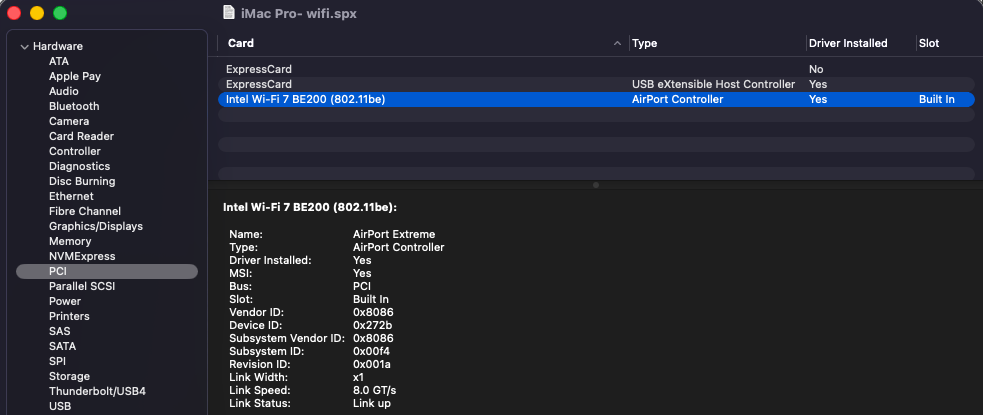Click the green zoom window button
Image resolution: width=983 pixels, height=415 pixels.
click(60, 13)
